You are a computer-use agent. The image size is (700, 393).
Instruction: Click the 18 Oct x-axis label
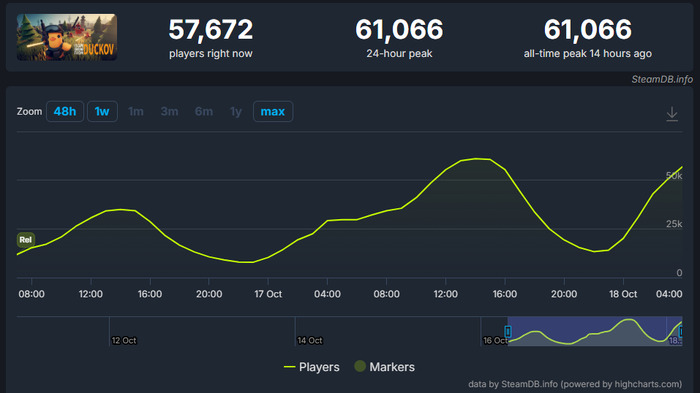pyautogui.click(x=623, y=294)
